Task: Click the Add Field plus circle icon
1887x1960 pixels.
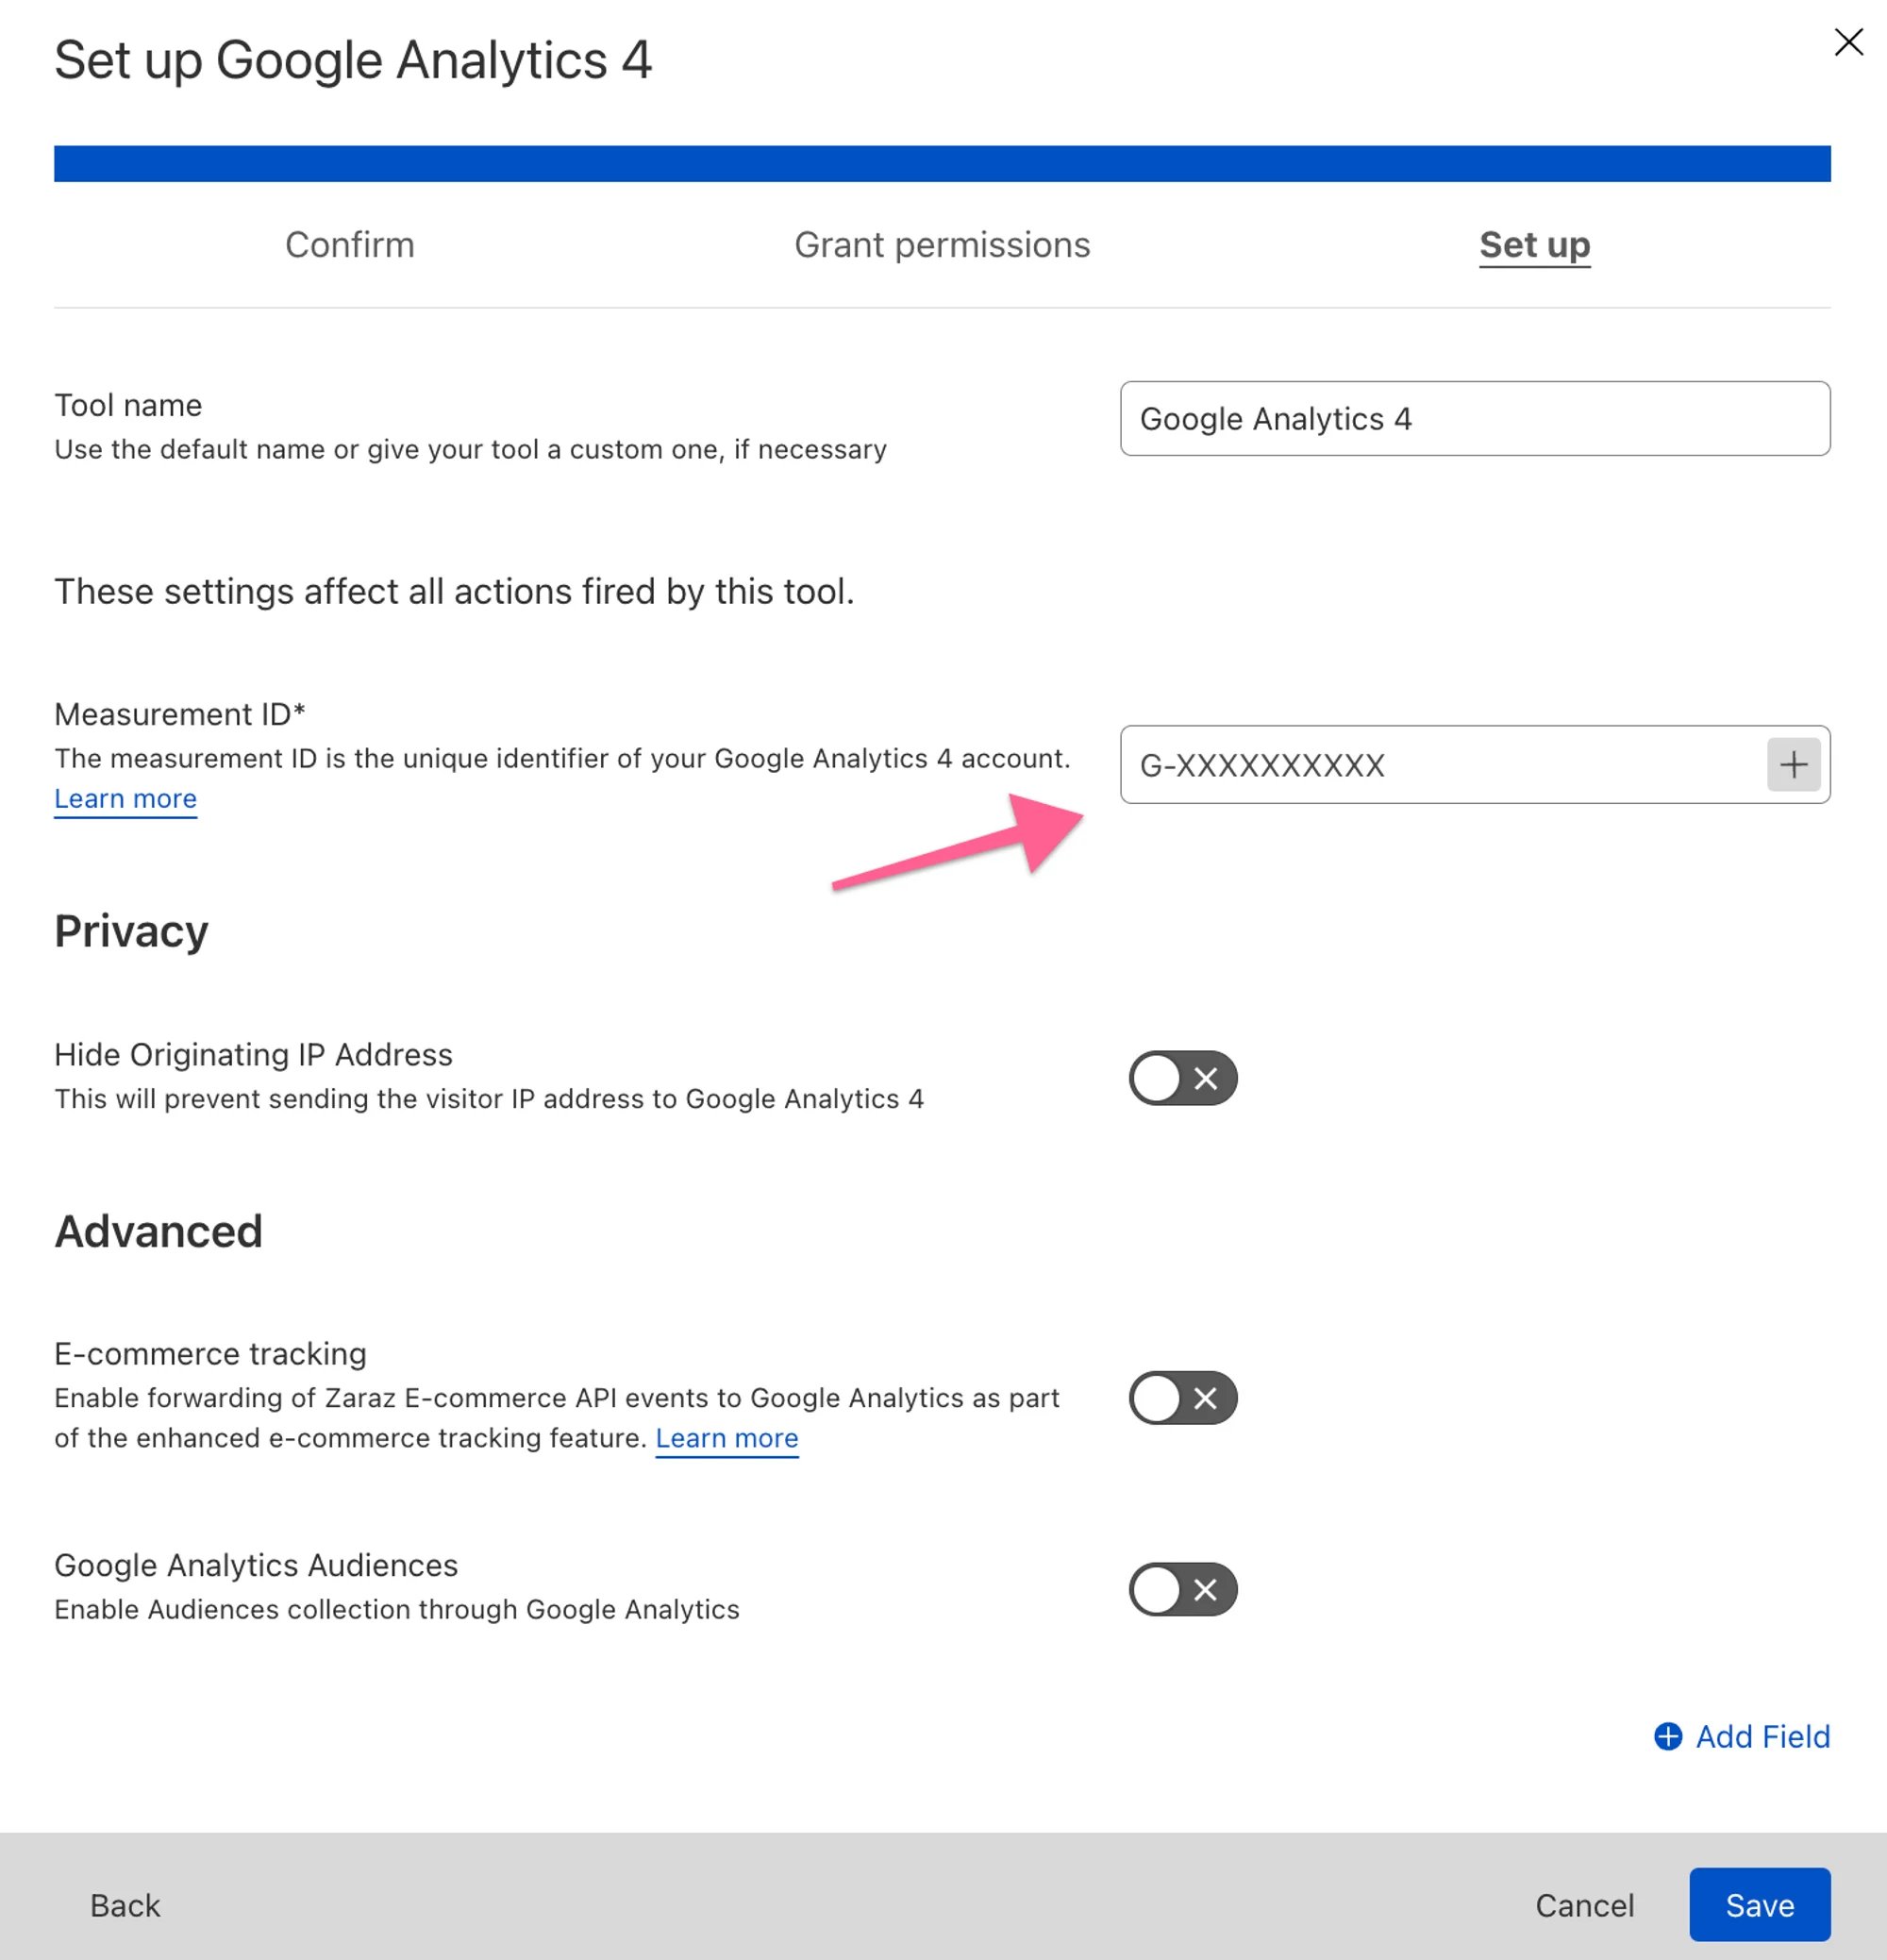Action: 1667,1736
